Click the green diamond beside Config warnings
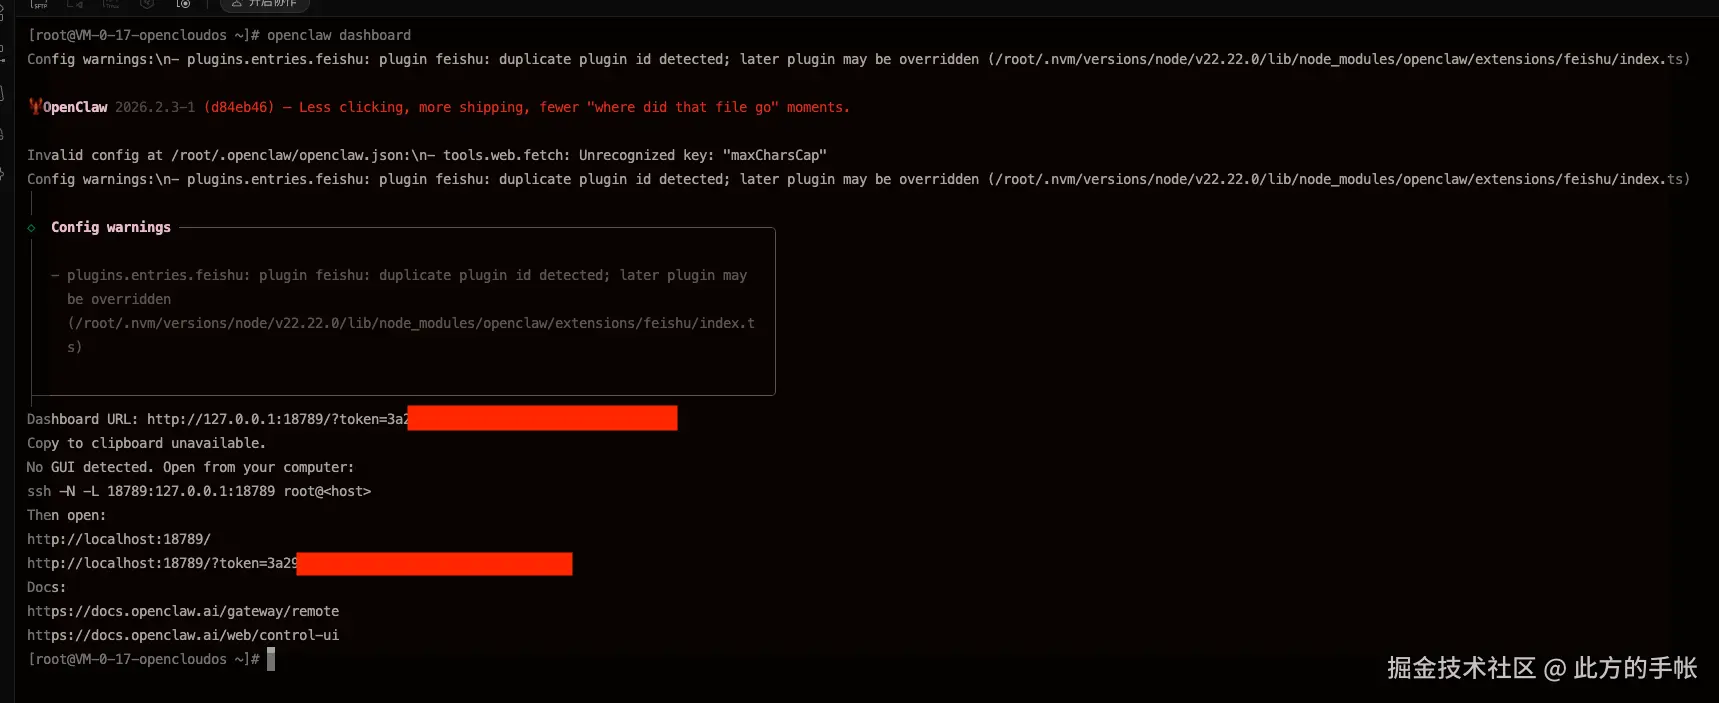1719x703 pixels. coord(31,228)
